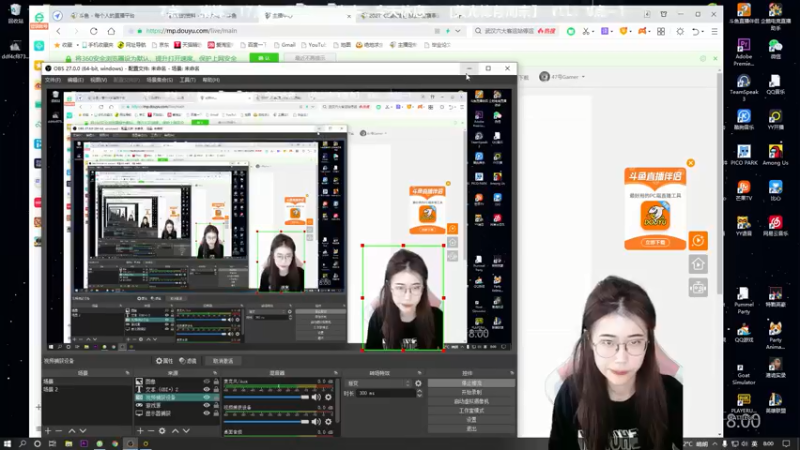This screenshot has height=450, width=800.
Task: Move scene up arrow in scenes panel
Action: click(x=72, y=431)
